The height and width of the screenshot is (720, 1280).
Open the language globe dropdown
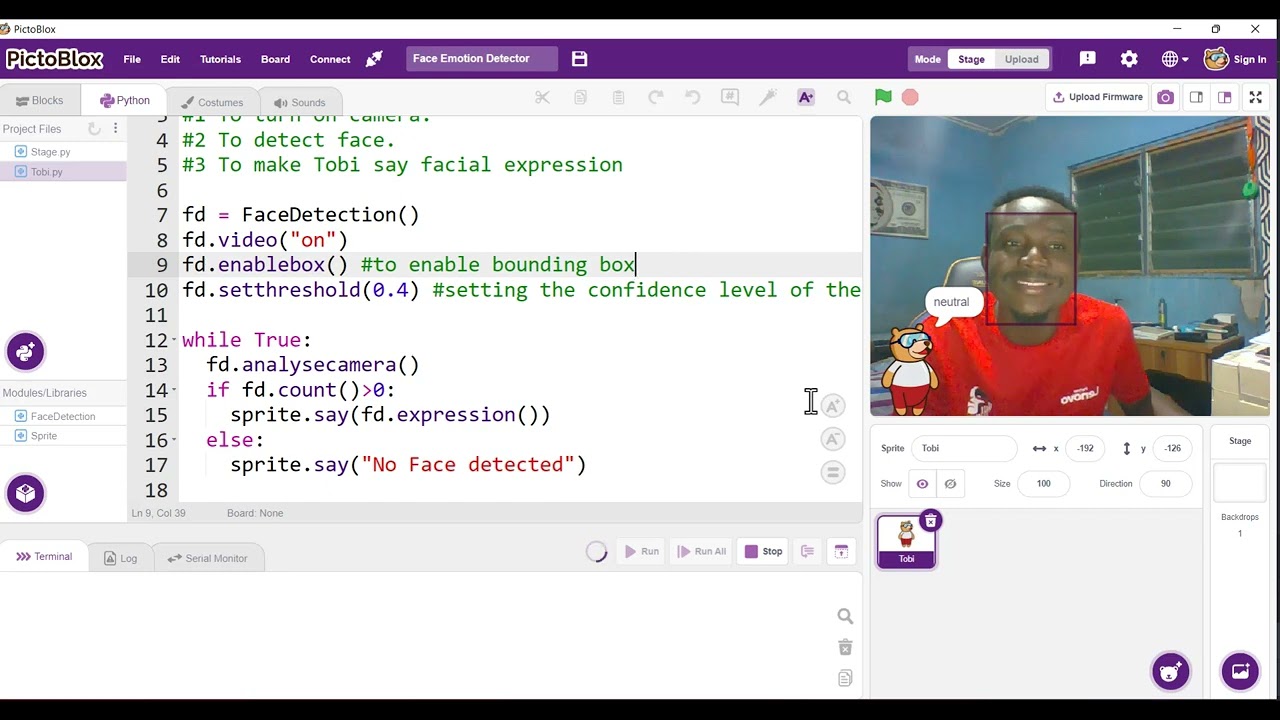click(x=1175, y=59)
